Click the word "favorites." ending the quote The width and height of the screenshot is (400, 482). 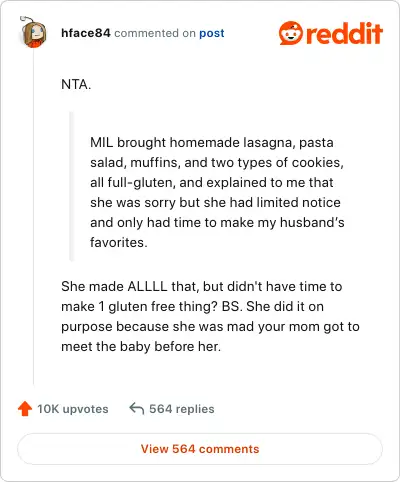(x=119, y=243)
